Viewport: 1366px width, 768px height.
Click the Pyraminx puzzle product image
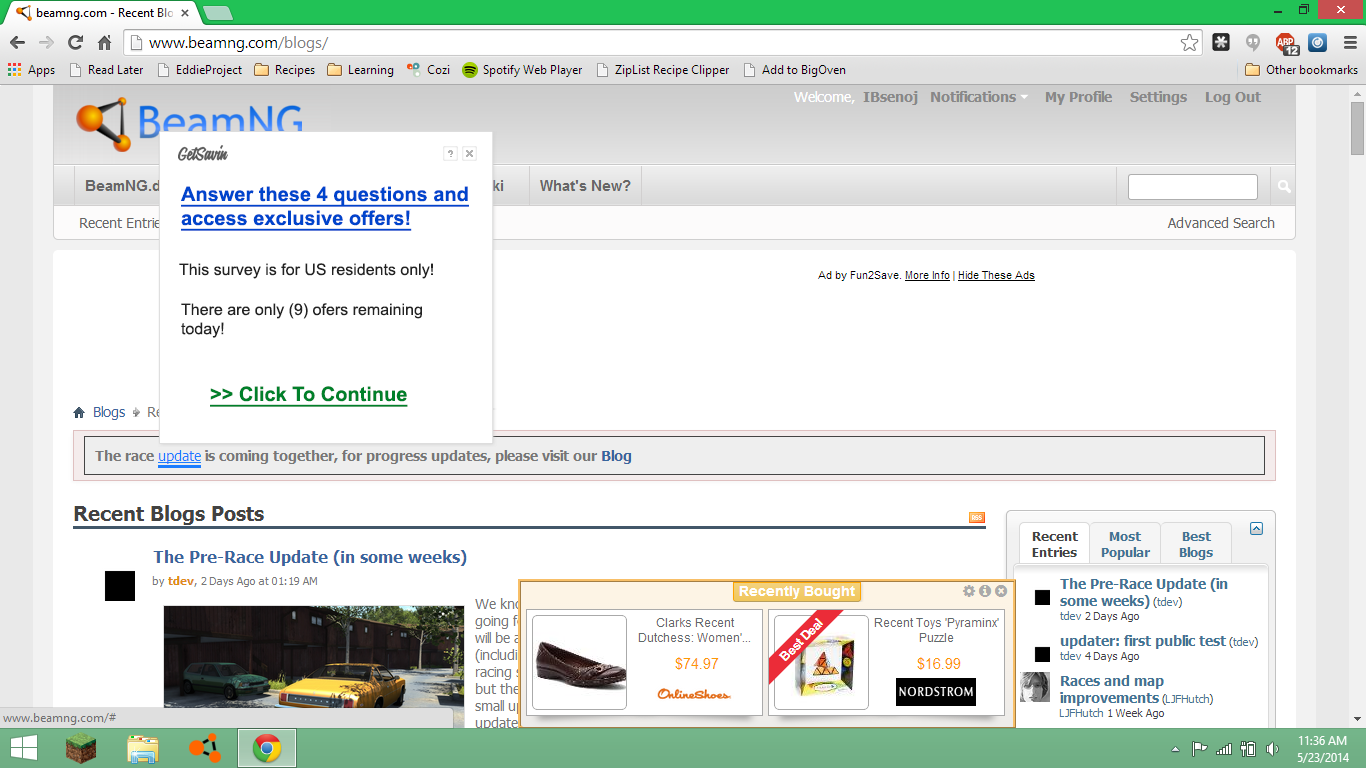[821, 662]
